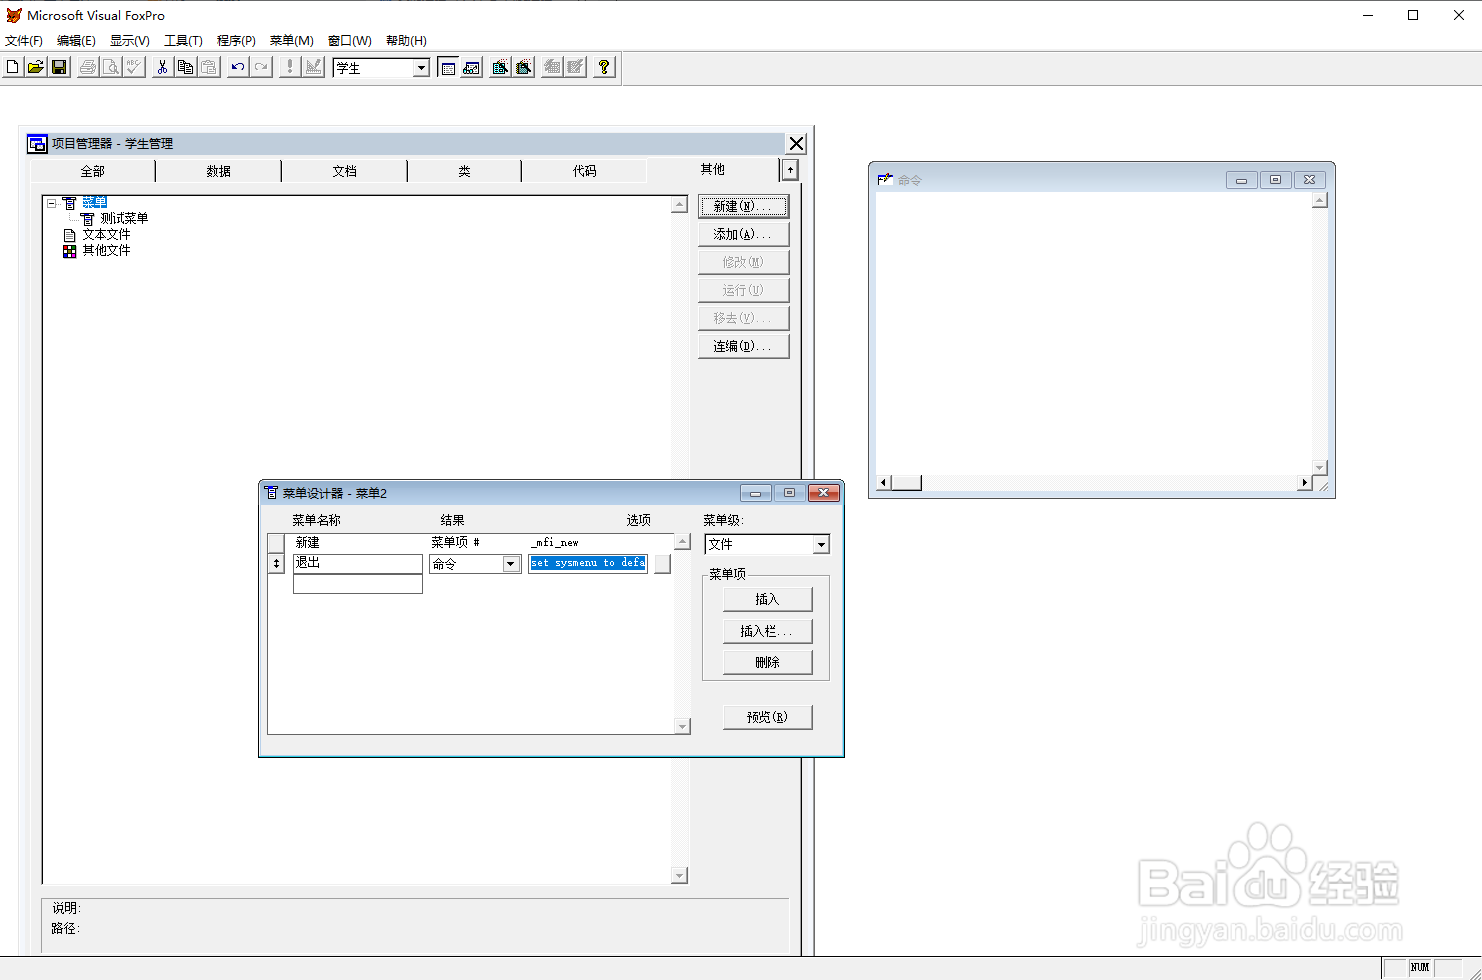This screenshot has width=1482, height=980.
Task: Click the Print toolbar icon
Action: (x=88, y=67)
